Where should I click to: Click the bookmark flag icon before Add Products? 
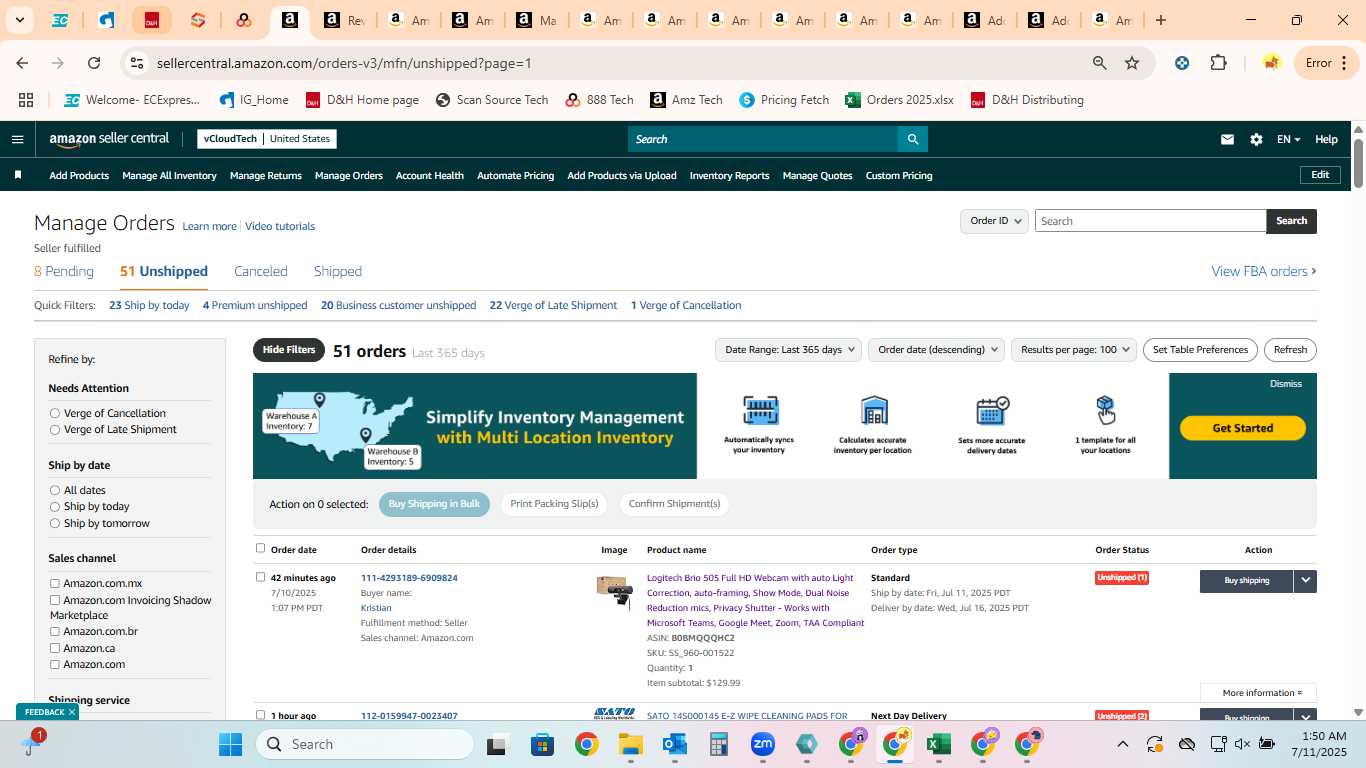point(18,175)
